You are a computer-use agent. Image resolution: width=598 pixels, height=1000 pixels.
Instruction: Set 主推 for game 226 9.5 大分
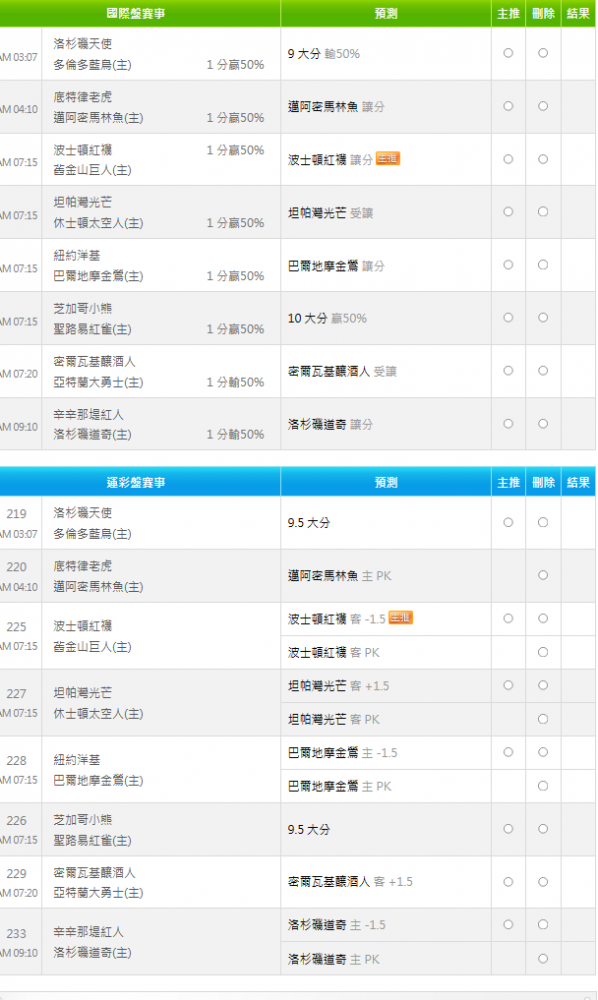(x=508, y=829)
